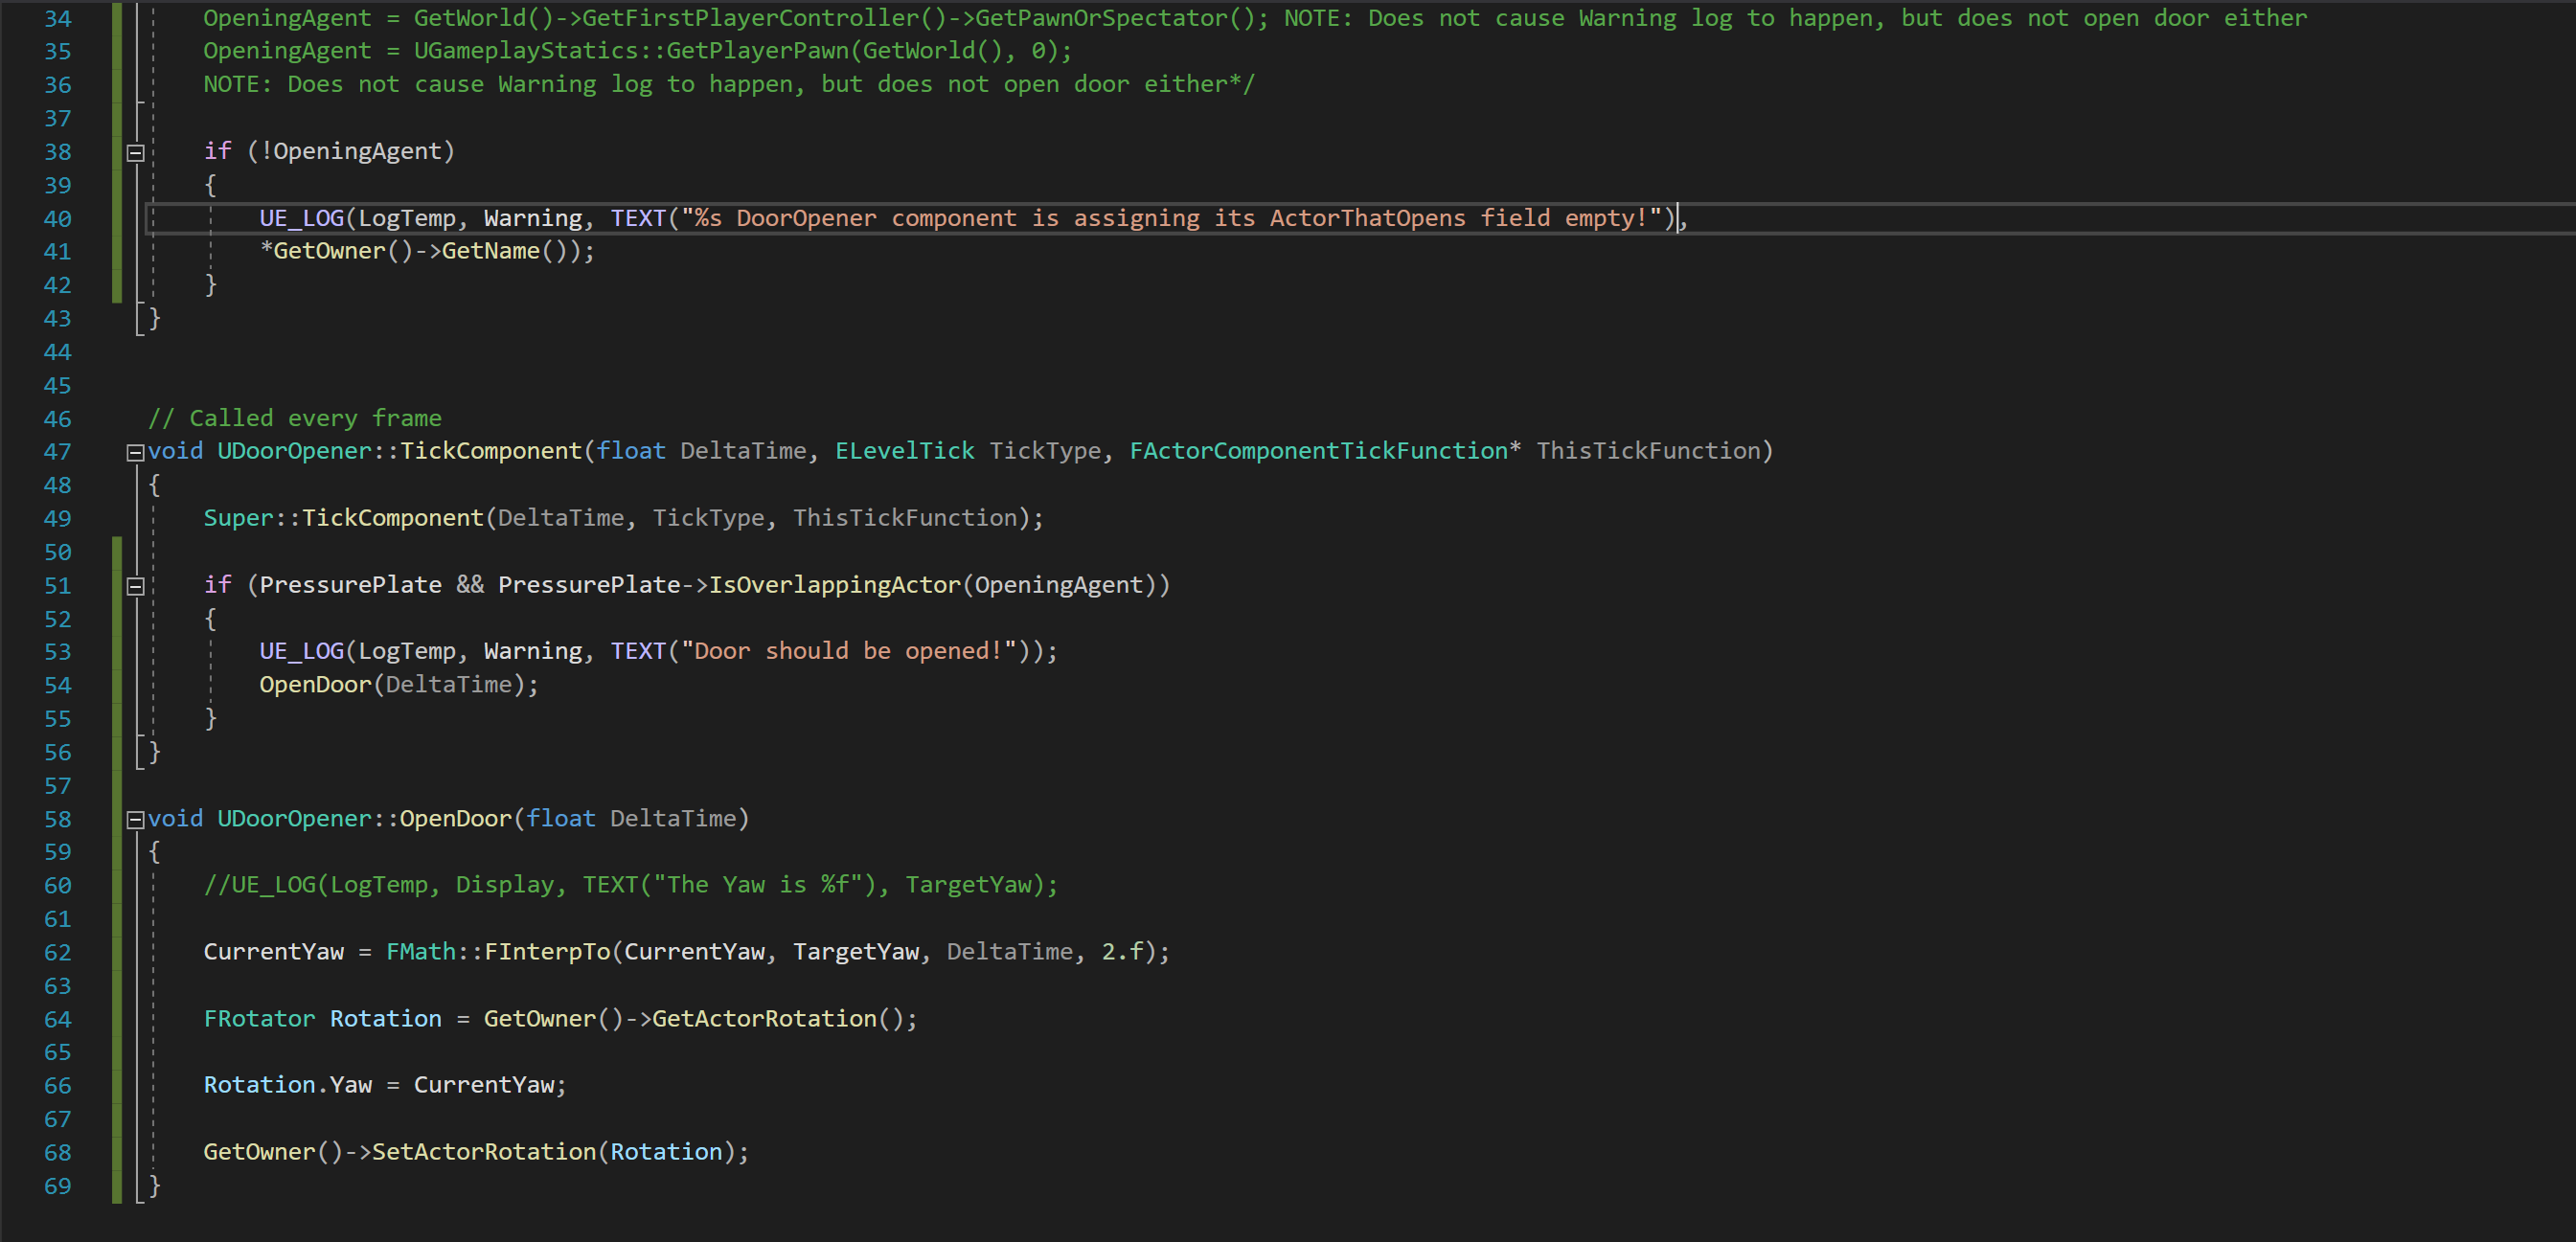Collapse the OpenDoor function fold marker
Screen dimensions: 2576x1242
(x=136, y=820)
